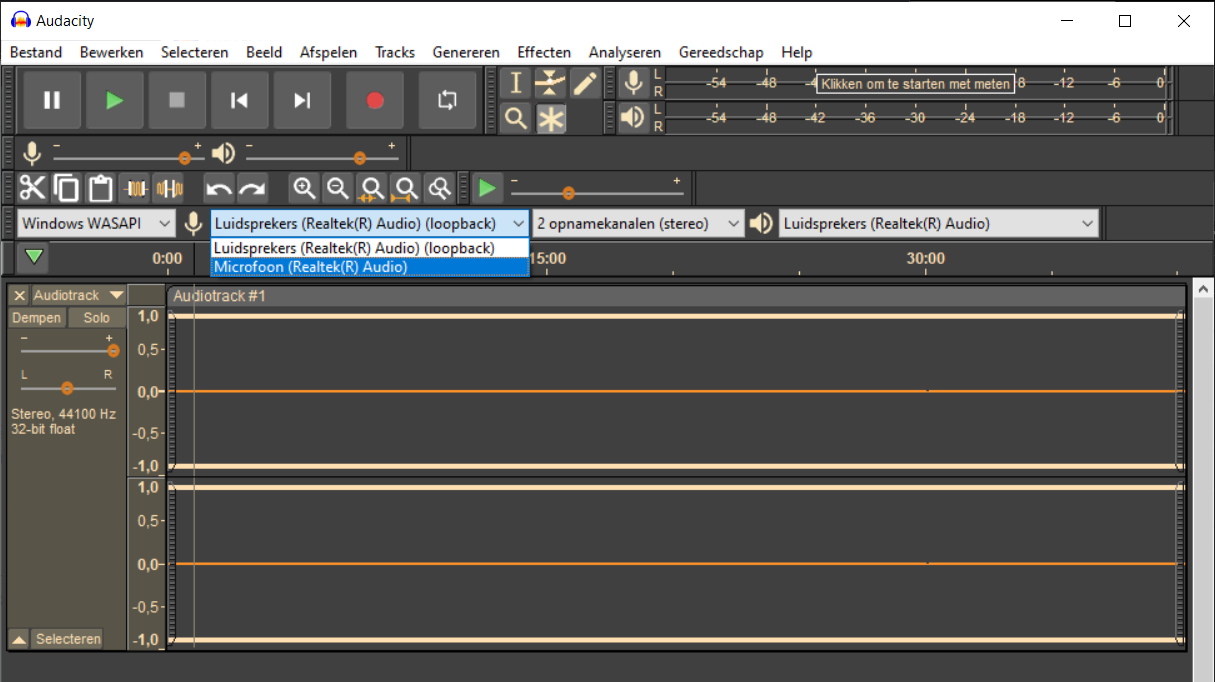
Task: Click the recording level meter to start monitoring
Action: point(915,84)
